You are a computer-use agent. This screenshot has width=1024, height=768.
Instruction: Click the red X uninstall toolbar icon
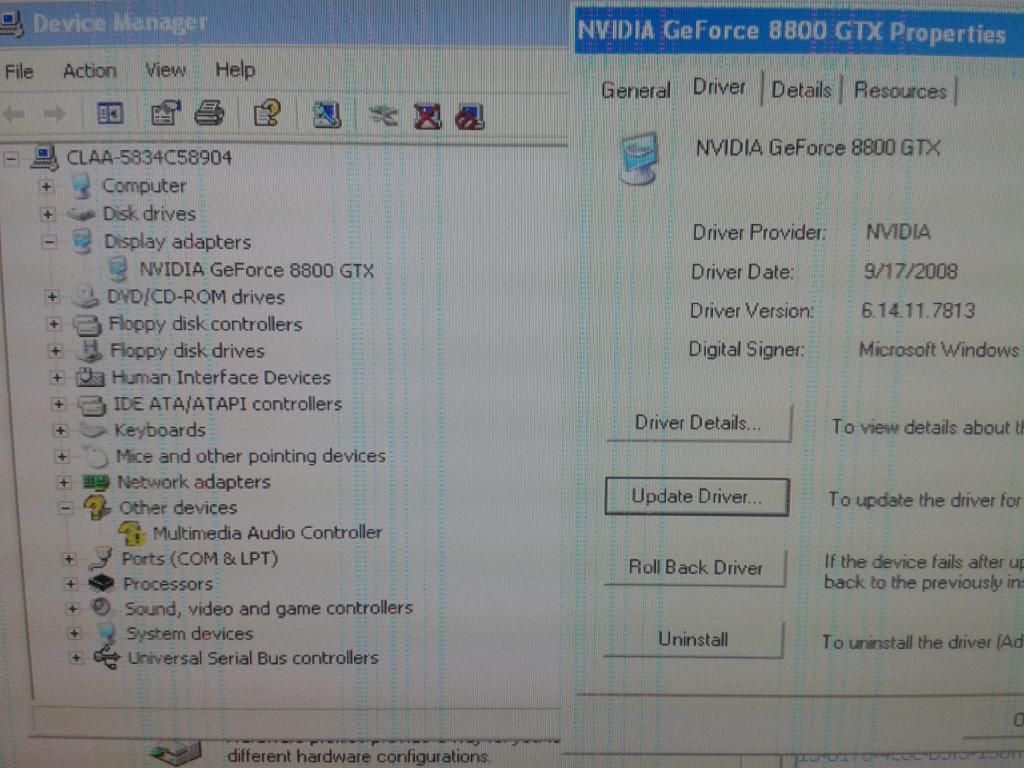[x=428, y=115]
